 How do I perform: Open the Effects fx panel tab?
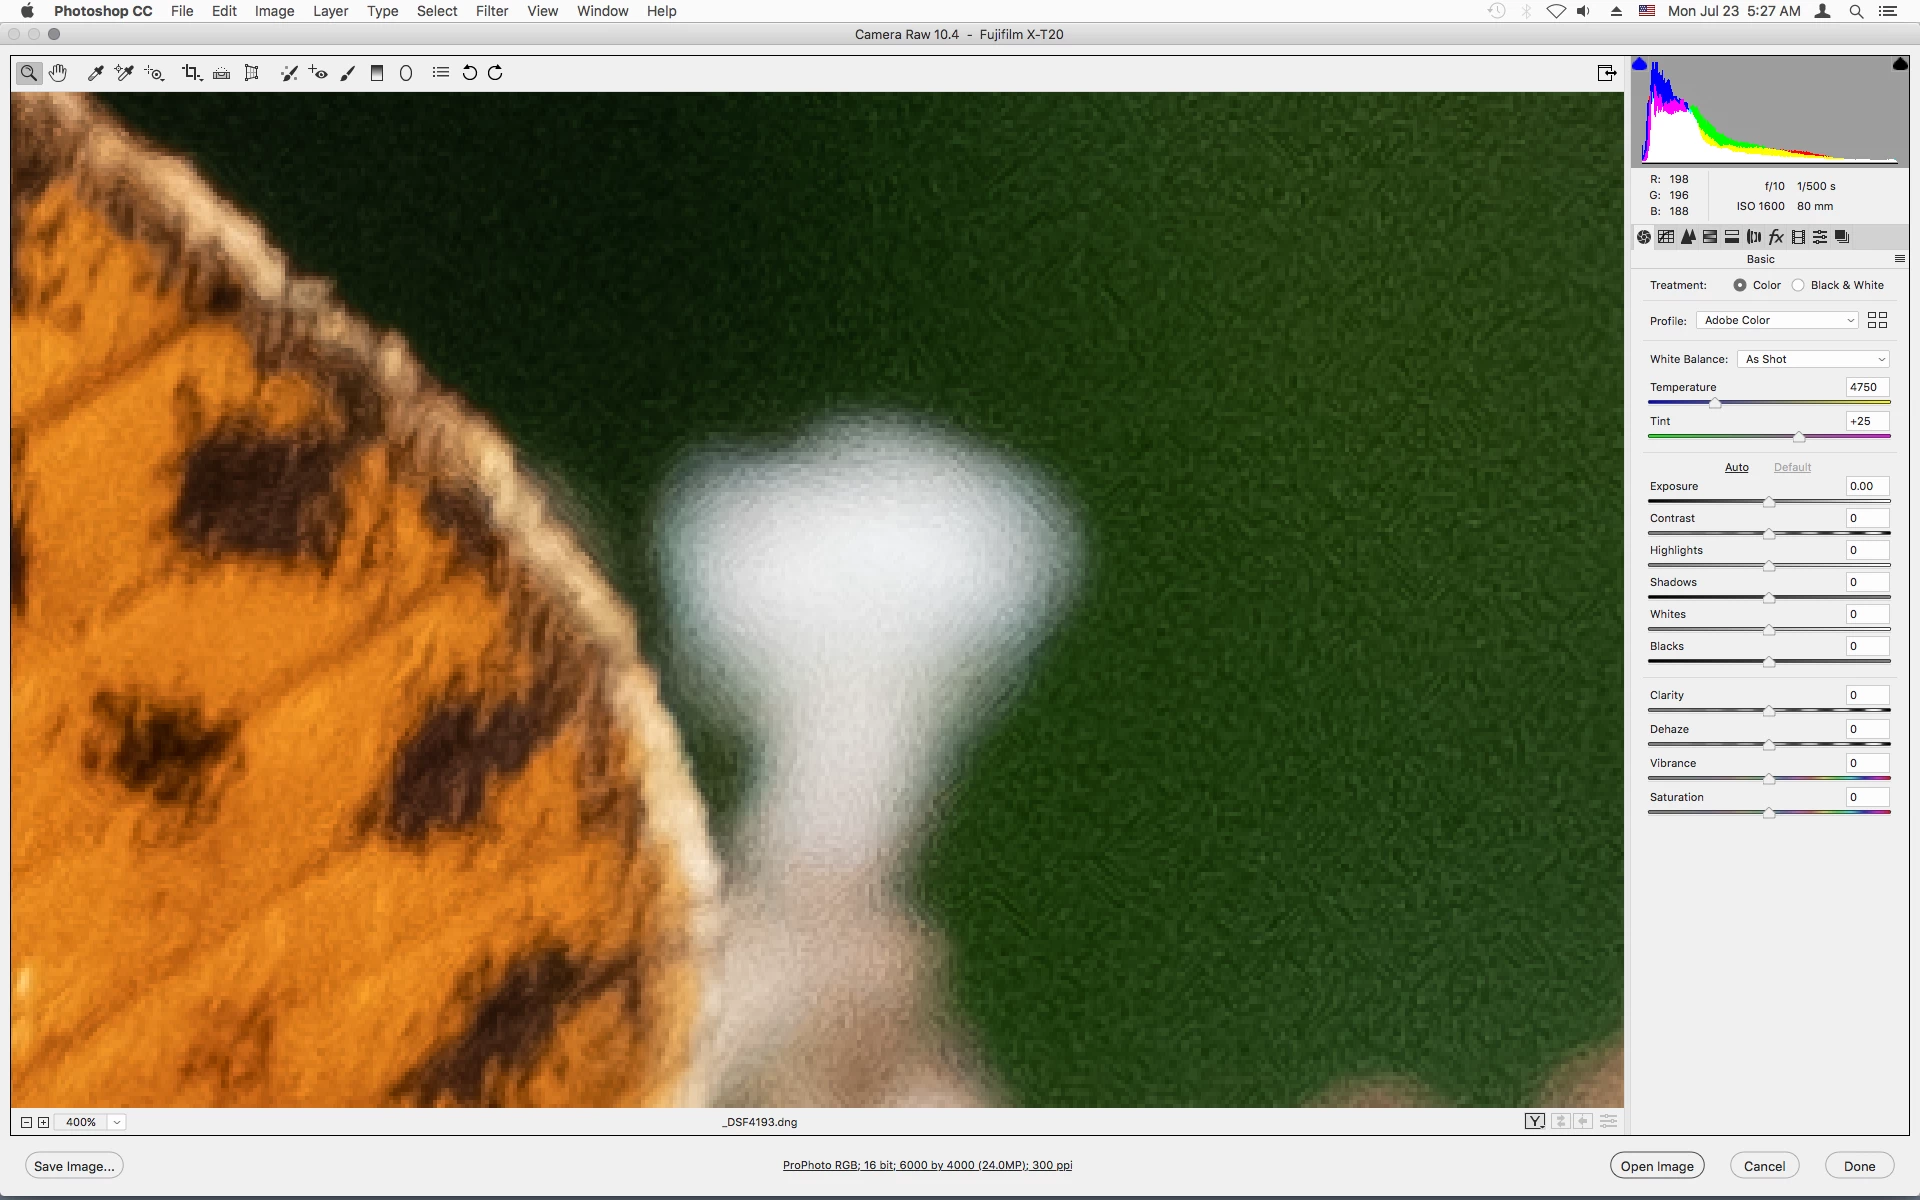(x=1776, y=237)
